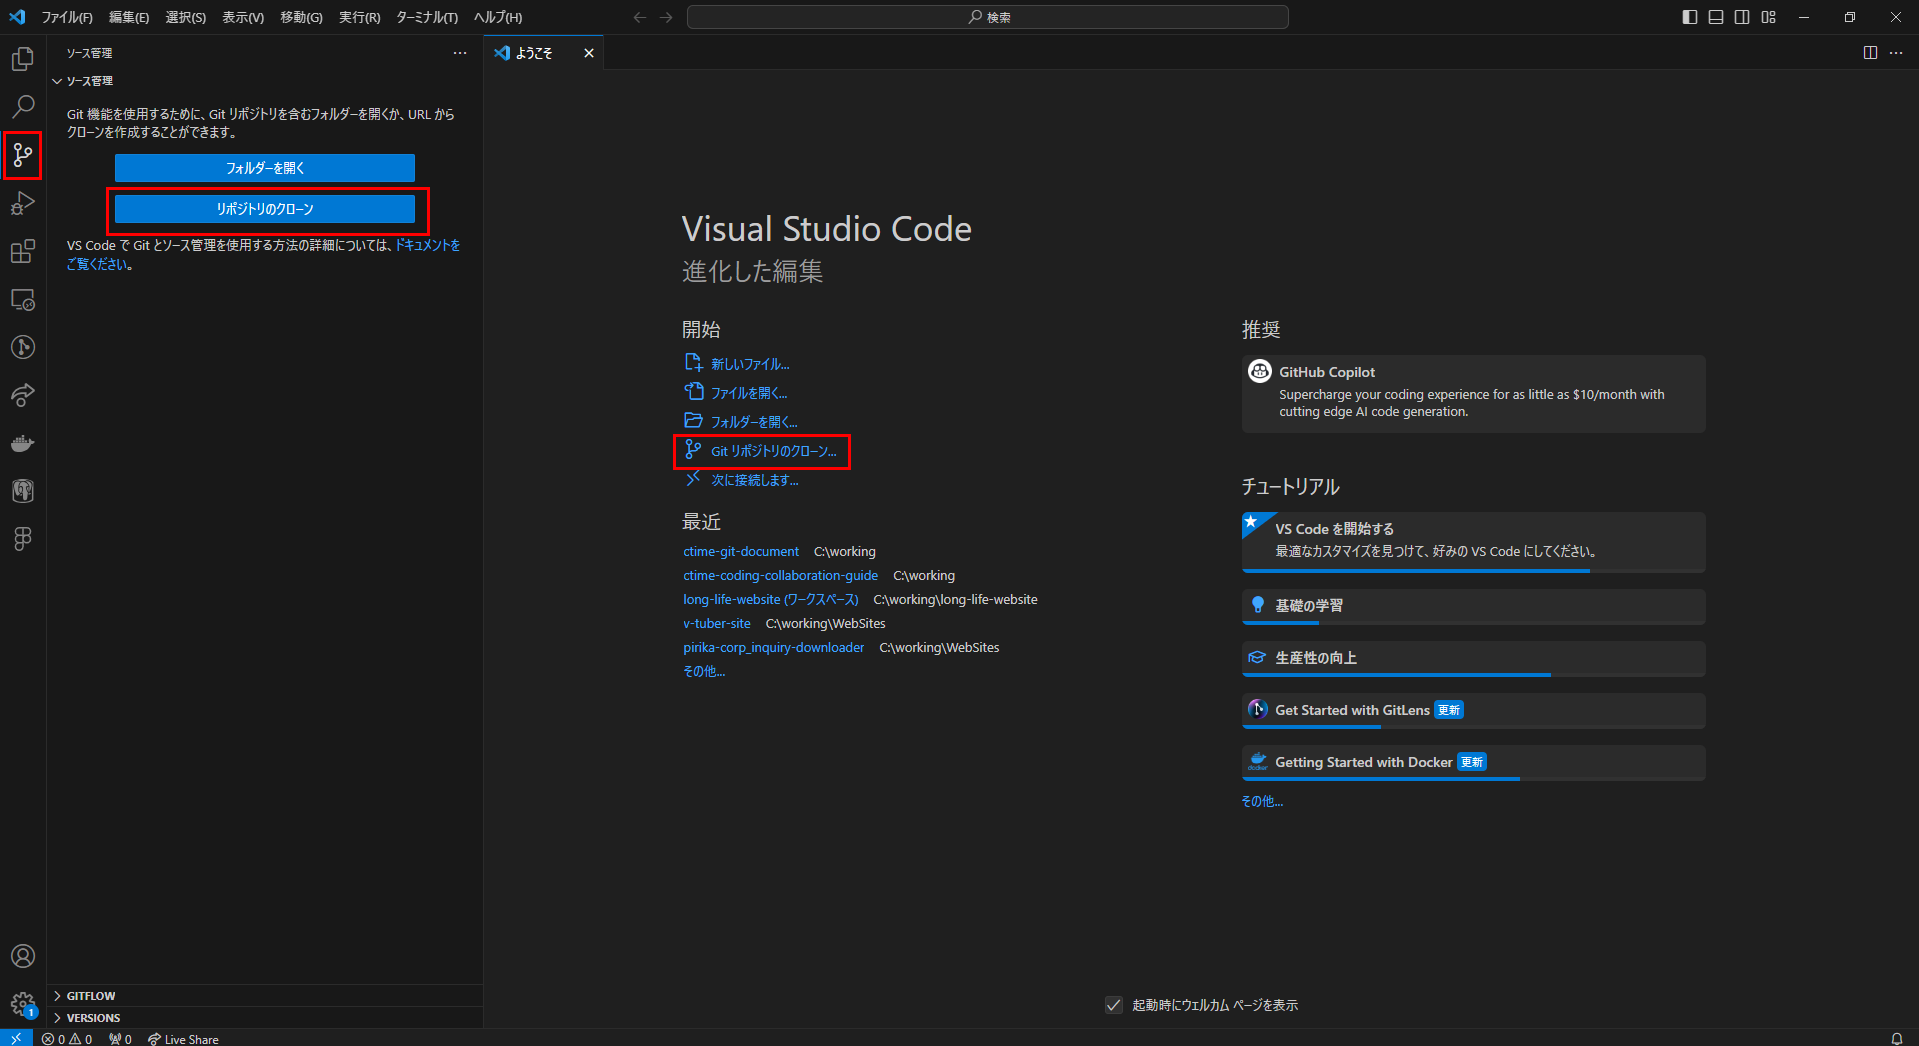This screenshot has width=1919, height=1046.
Task: Open the Extensions view icon
Action: [x=22, y=251]
